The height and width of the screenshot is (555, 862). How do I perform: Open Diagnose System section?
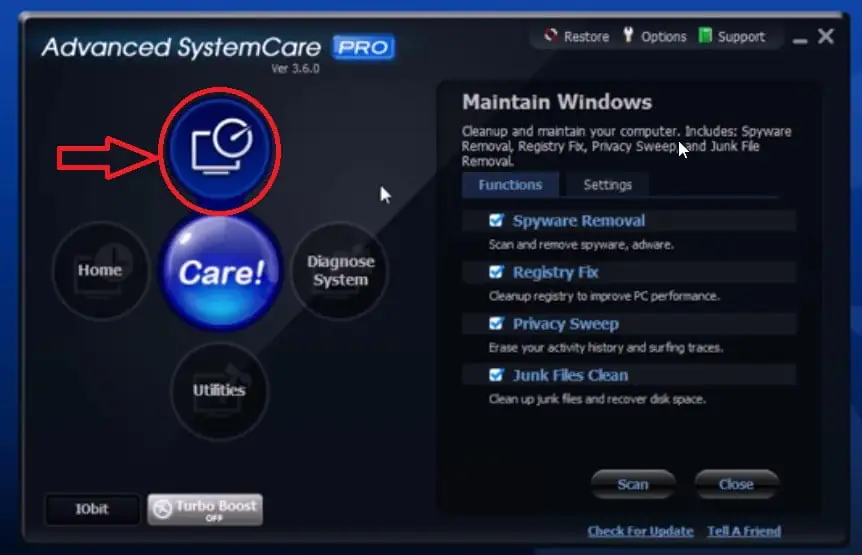click(x=340, y=270)
